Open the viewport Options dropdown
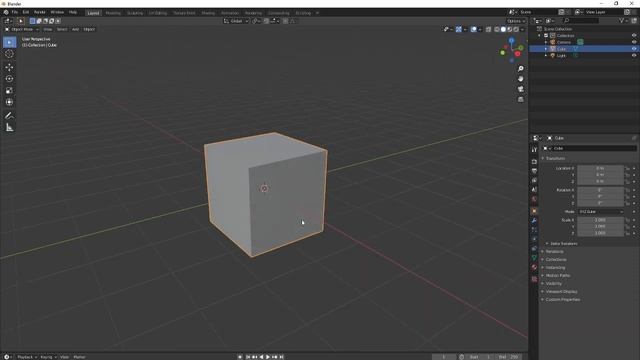 coord(516,21)
